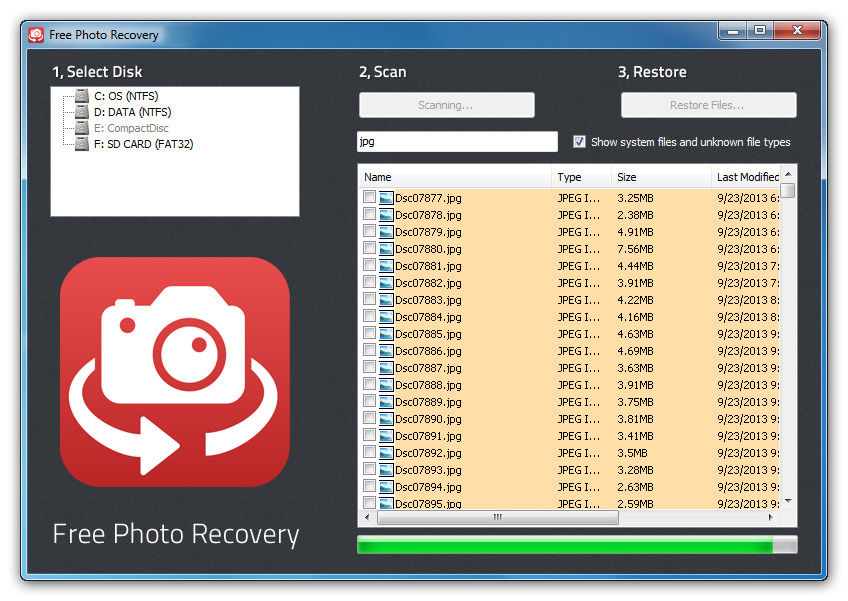The height and width of the screenshot is (601, 848).
Task: Click the D: DATA drive icon
Action: click(82, 112)
